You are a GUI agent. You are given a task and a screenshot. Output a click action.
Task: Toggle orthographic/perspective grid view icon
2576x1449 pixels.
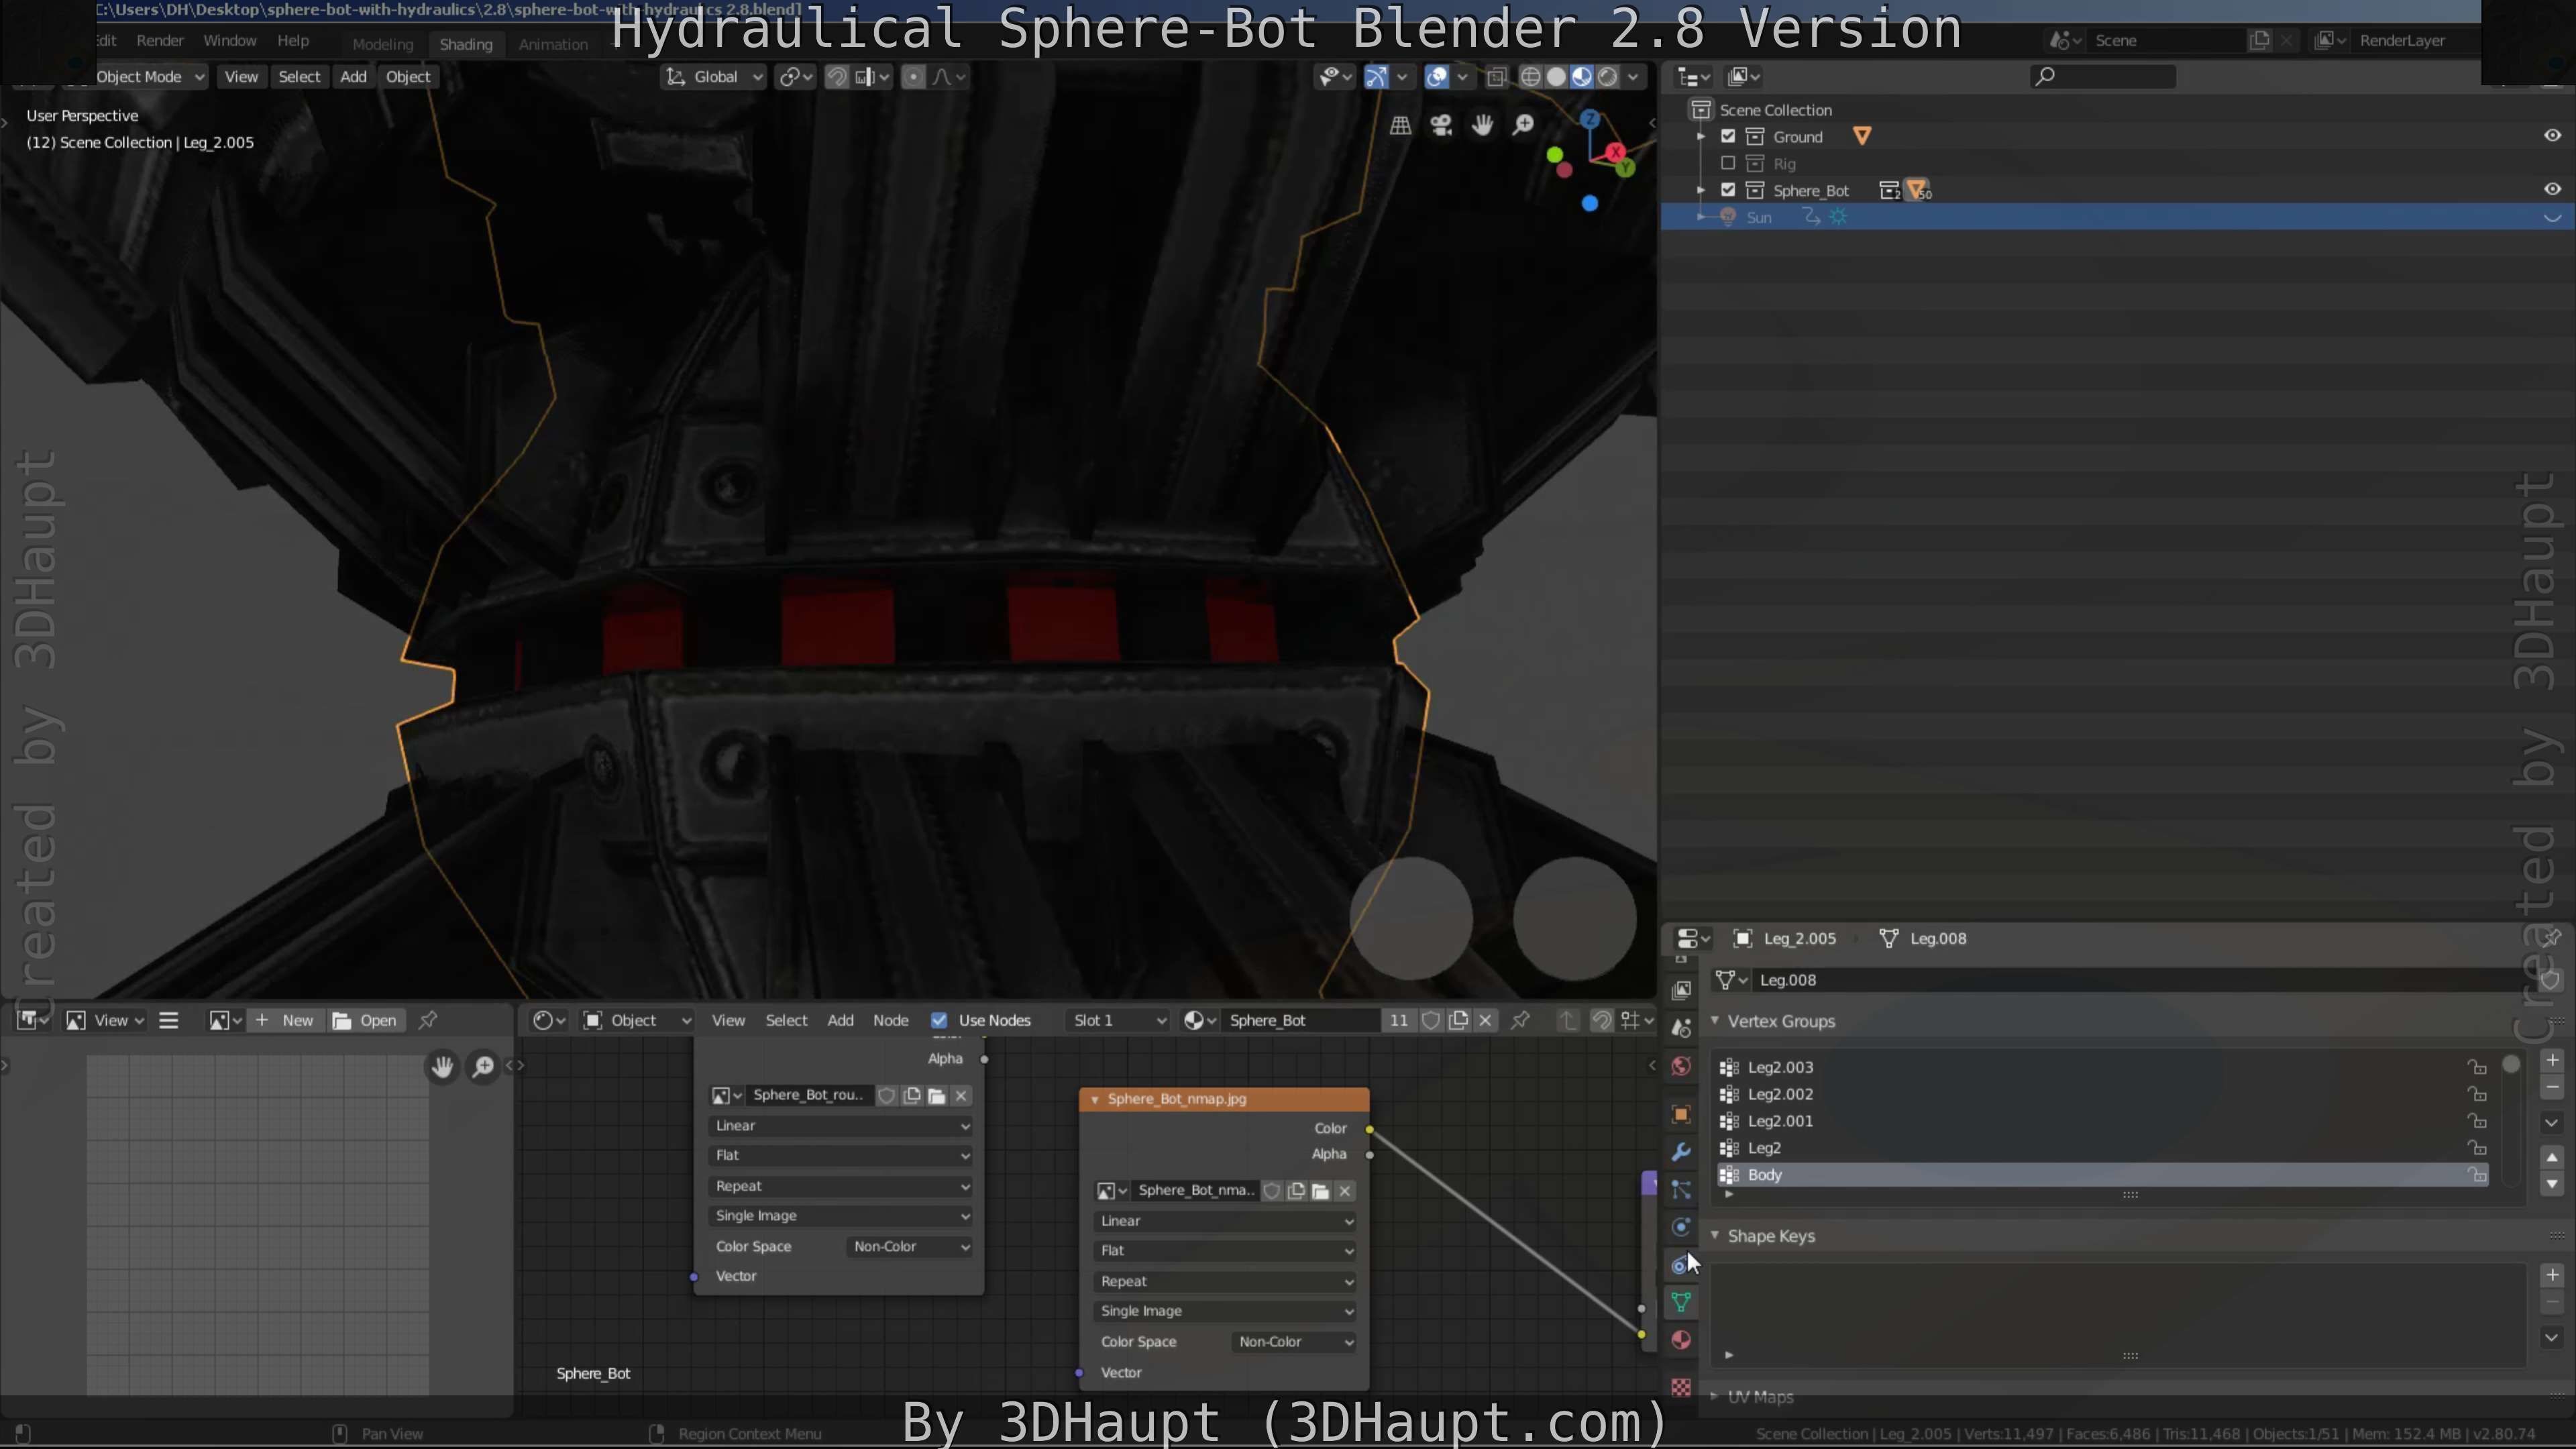[1400, 125]
